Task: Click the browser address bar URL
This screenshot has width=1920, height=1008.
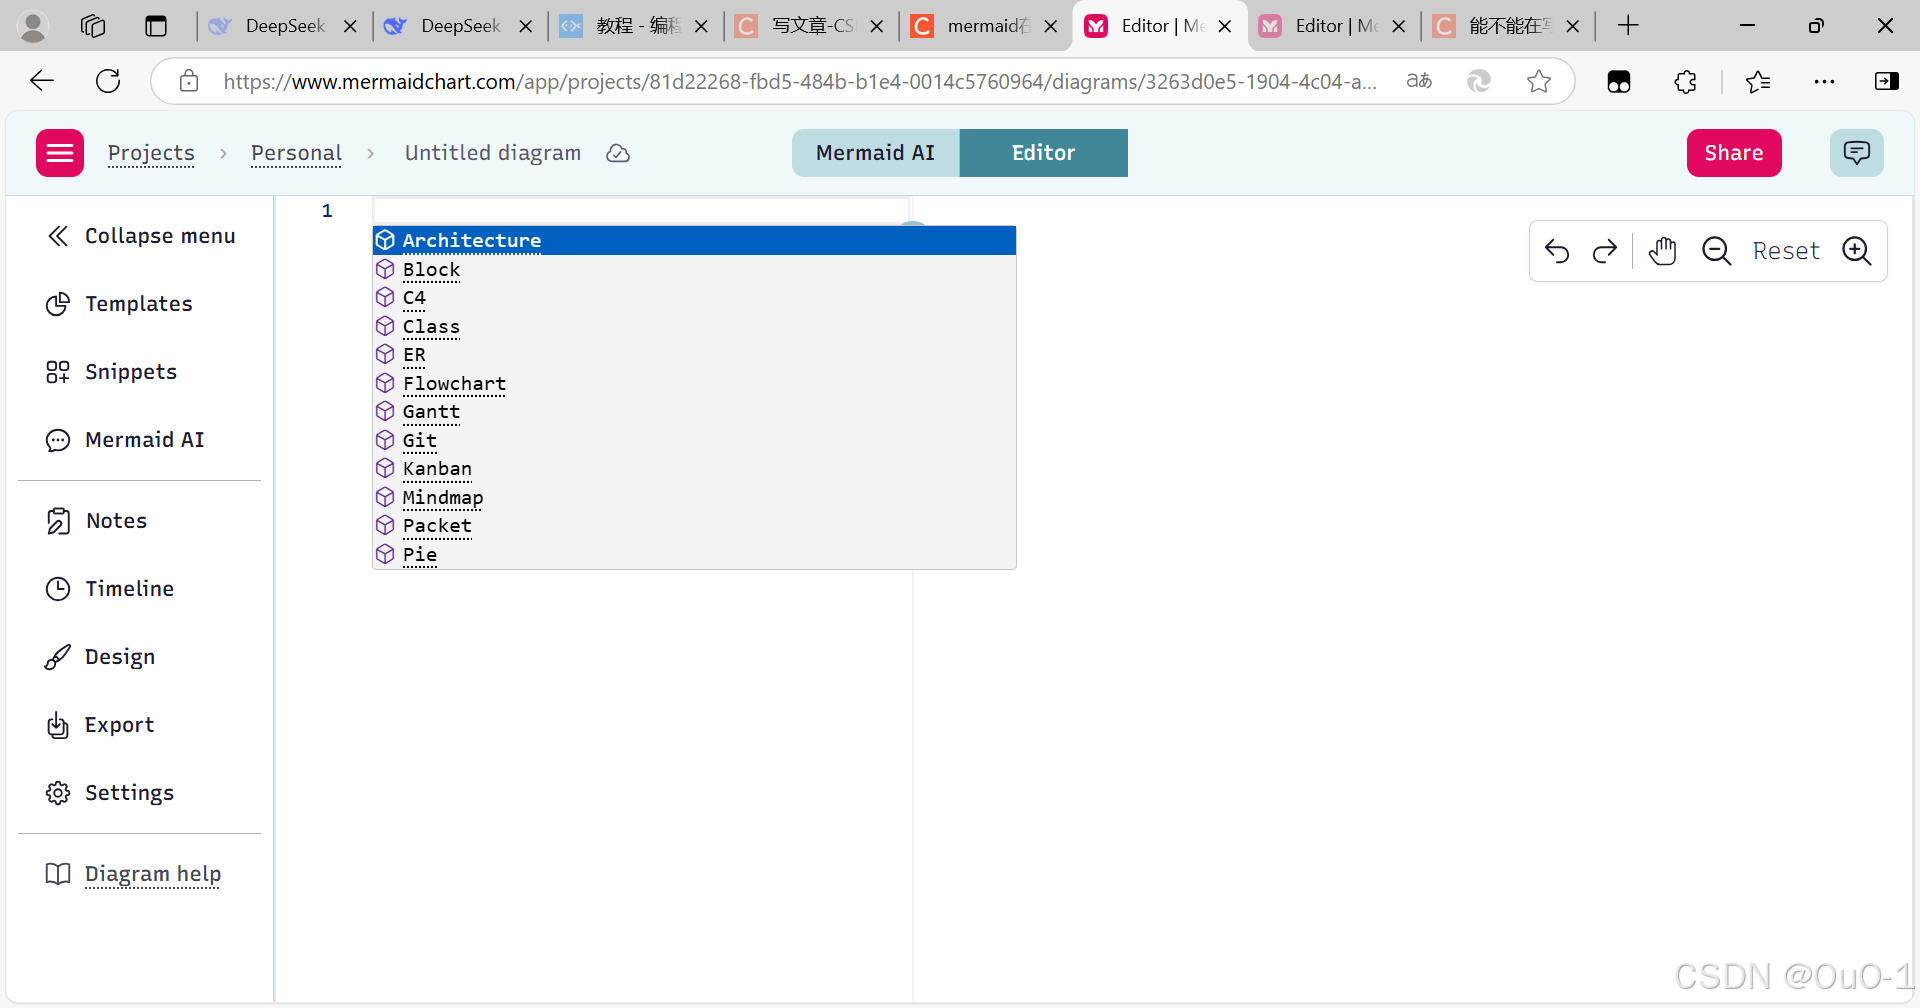Action: click(800, 81)
